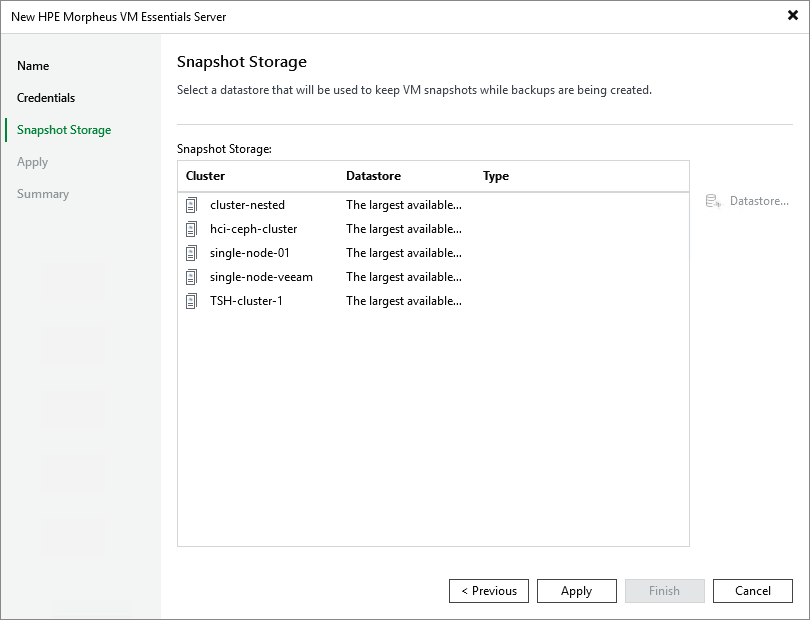Click the storage icon beside single-node-01
810x620 pixels.
pos(191,253)
